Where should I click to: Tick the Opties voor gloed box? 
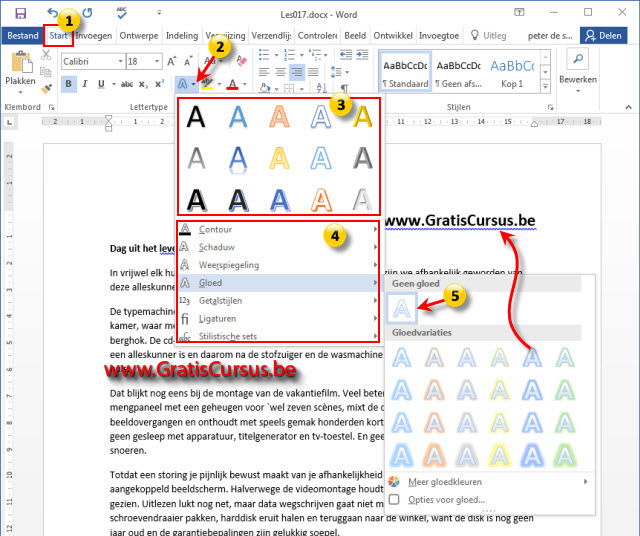(394, 499)
